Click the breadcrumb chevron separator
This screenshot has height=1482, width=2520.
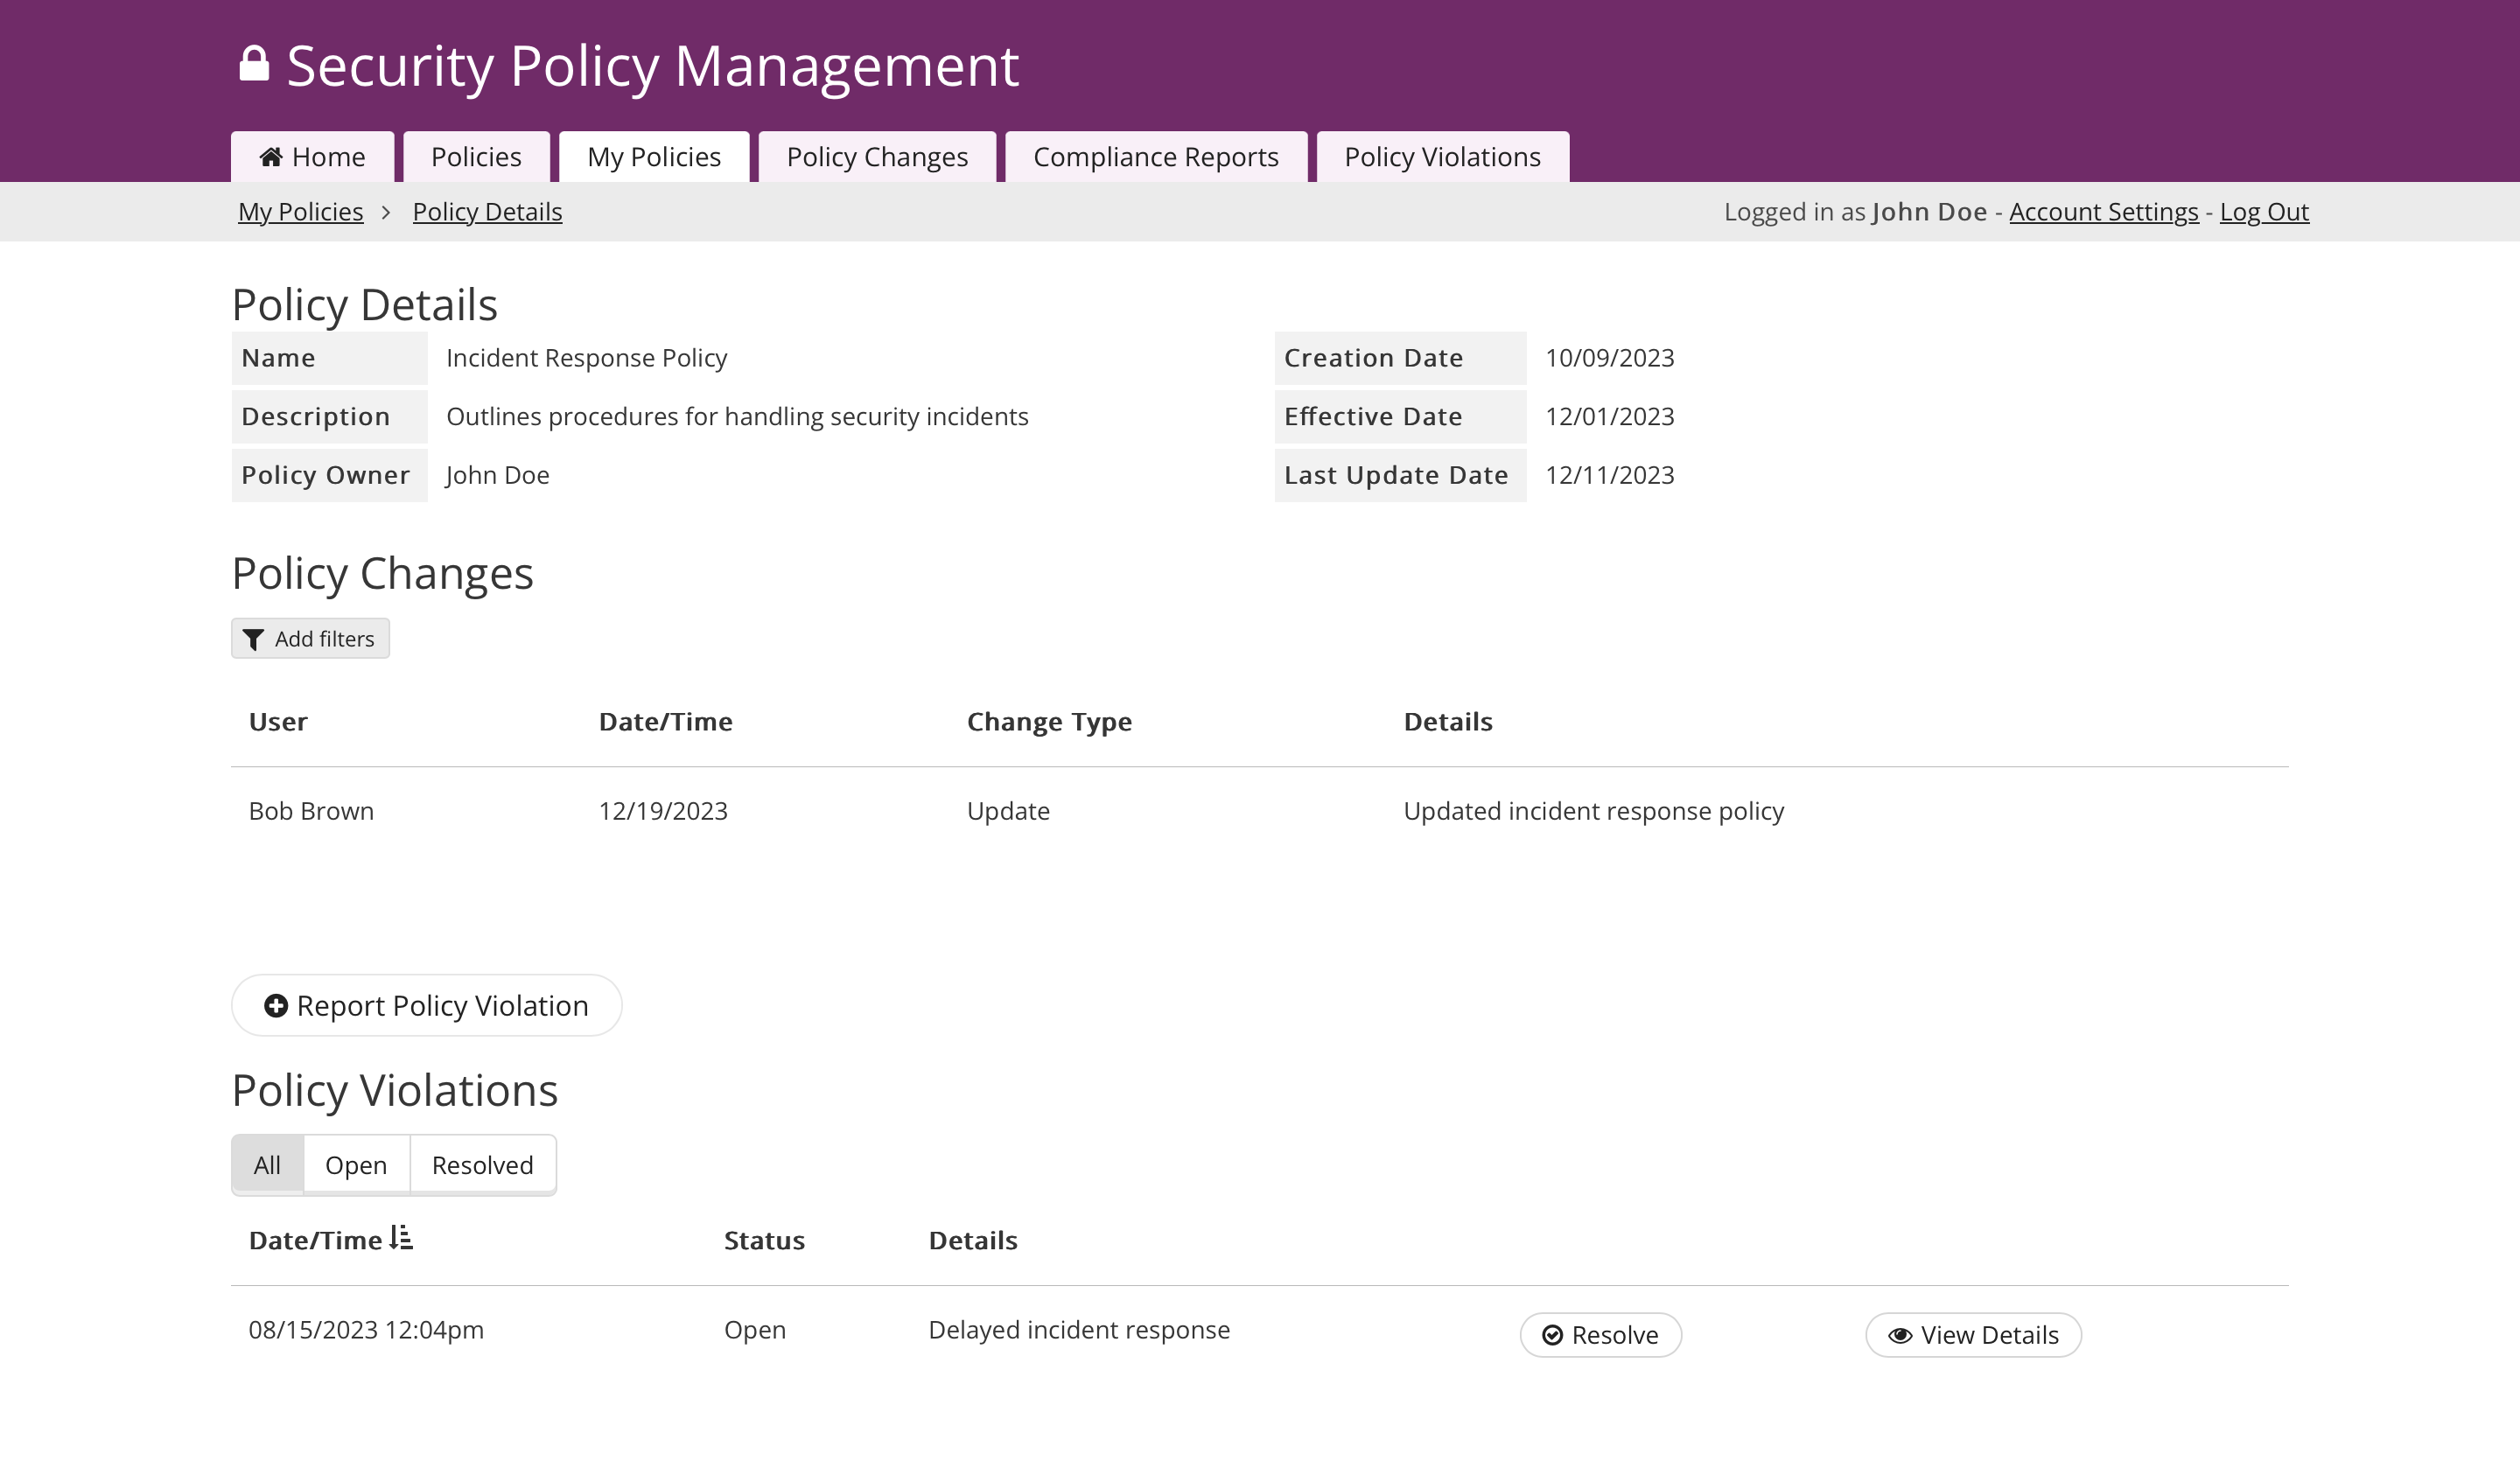[x=386, y=213]
